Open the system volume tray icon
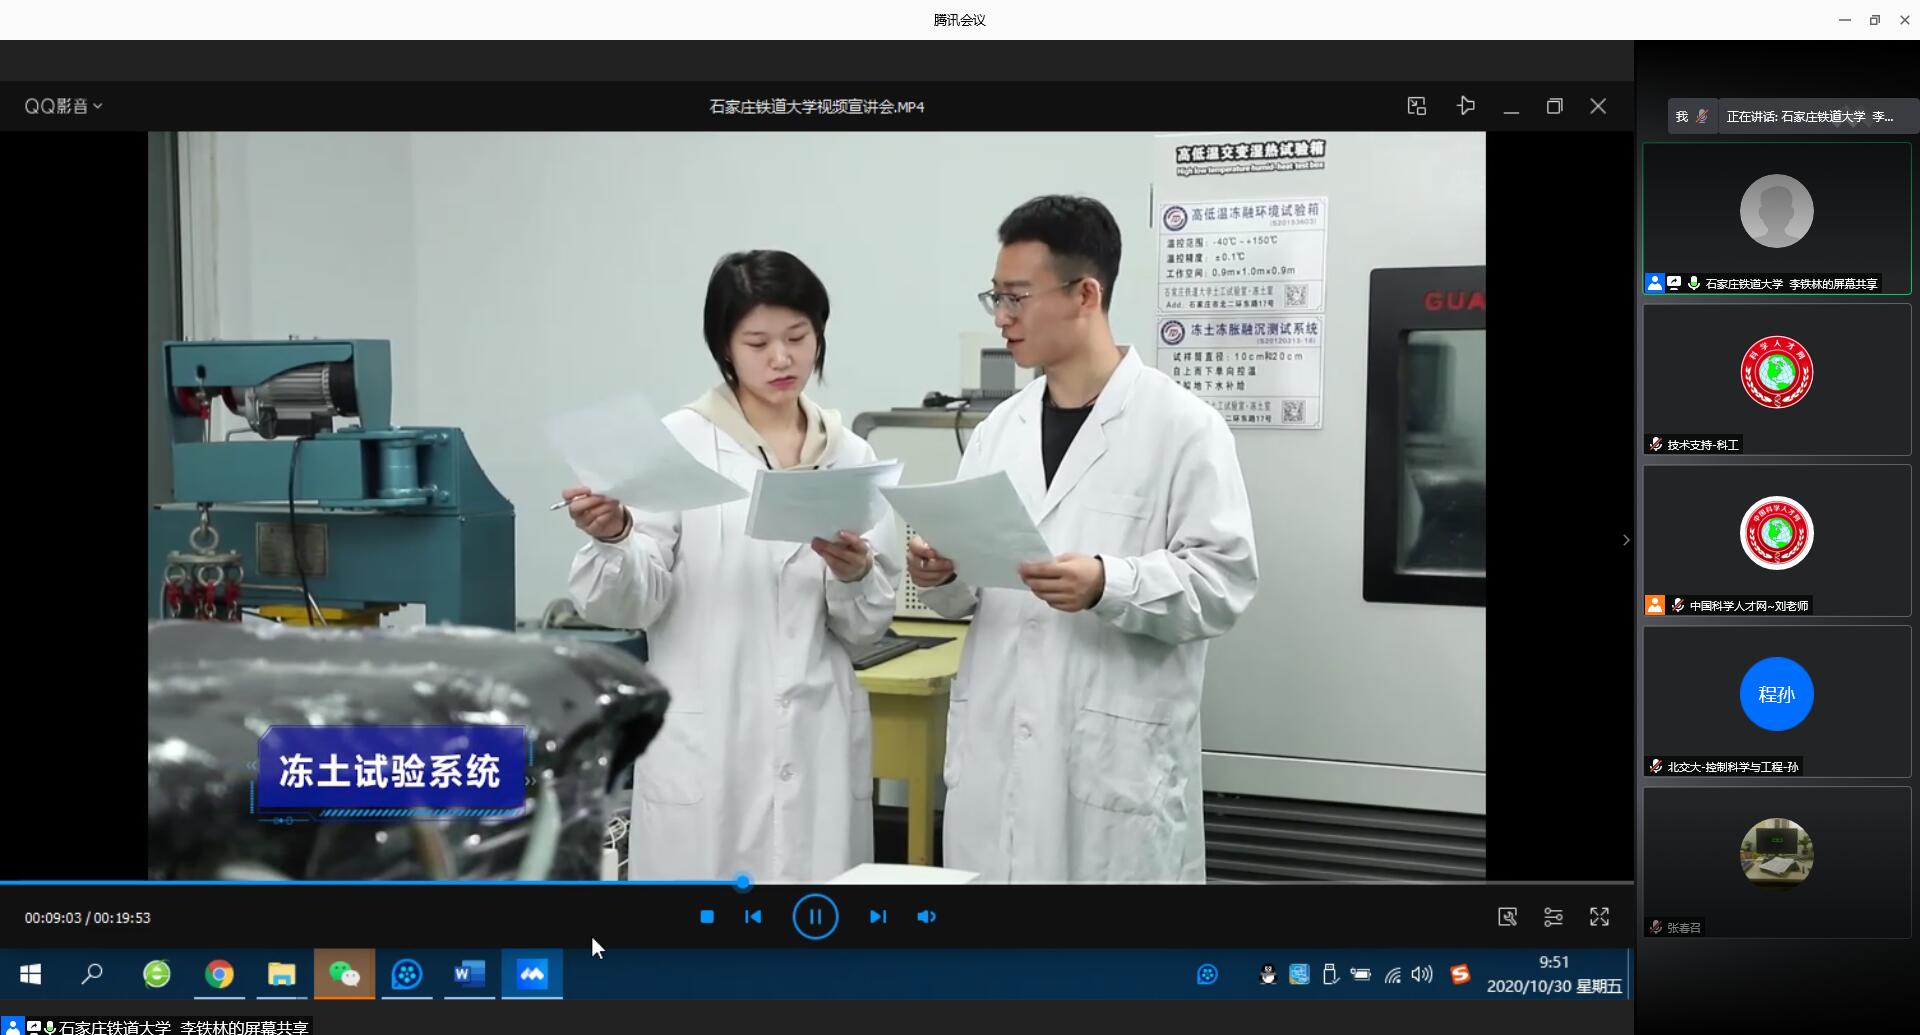 1422,974
